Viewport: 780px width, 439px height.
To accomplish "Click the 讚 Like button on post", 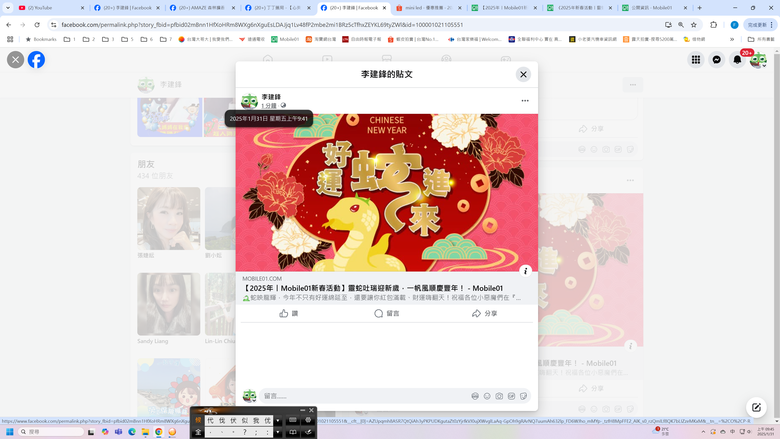I will pyautogui.click(x=289, y=313).
